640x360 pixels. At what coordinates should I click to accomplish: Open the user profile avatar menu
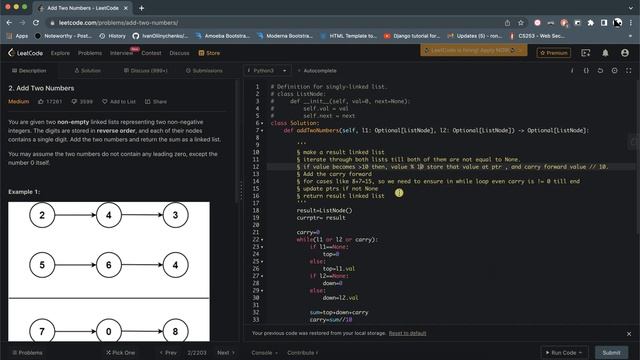click(x=624, y=53)
